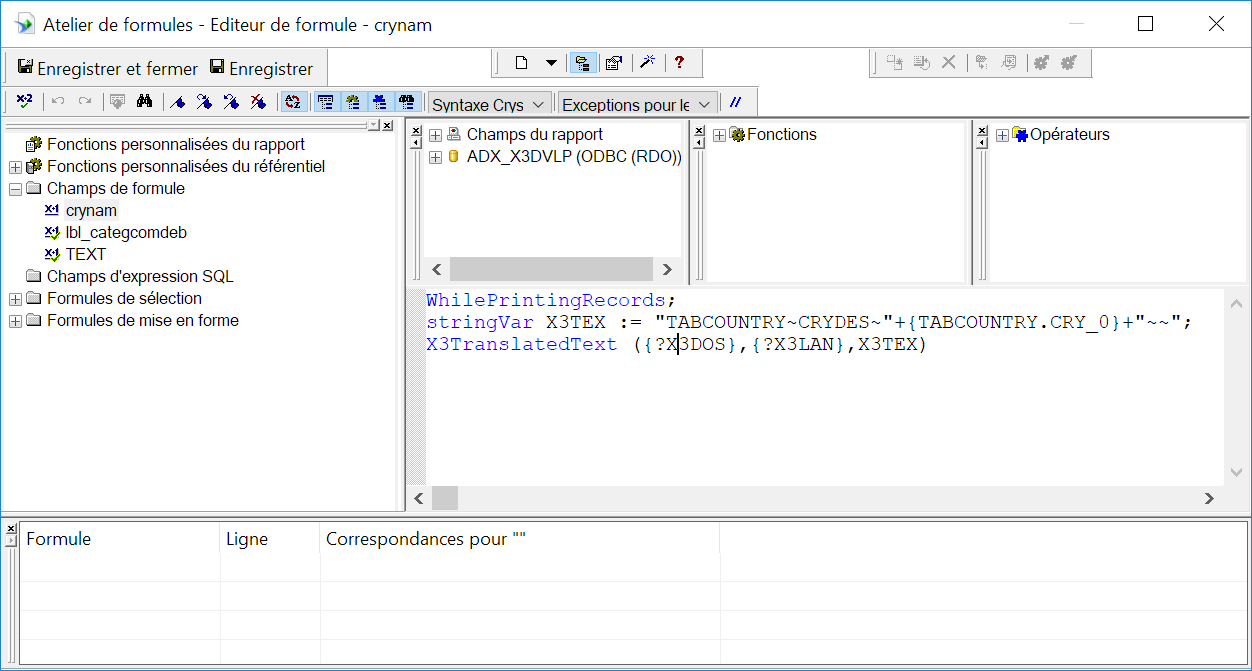1252x671 pixels.
Task: Click the new formula page icon
Action: point(521,63)
